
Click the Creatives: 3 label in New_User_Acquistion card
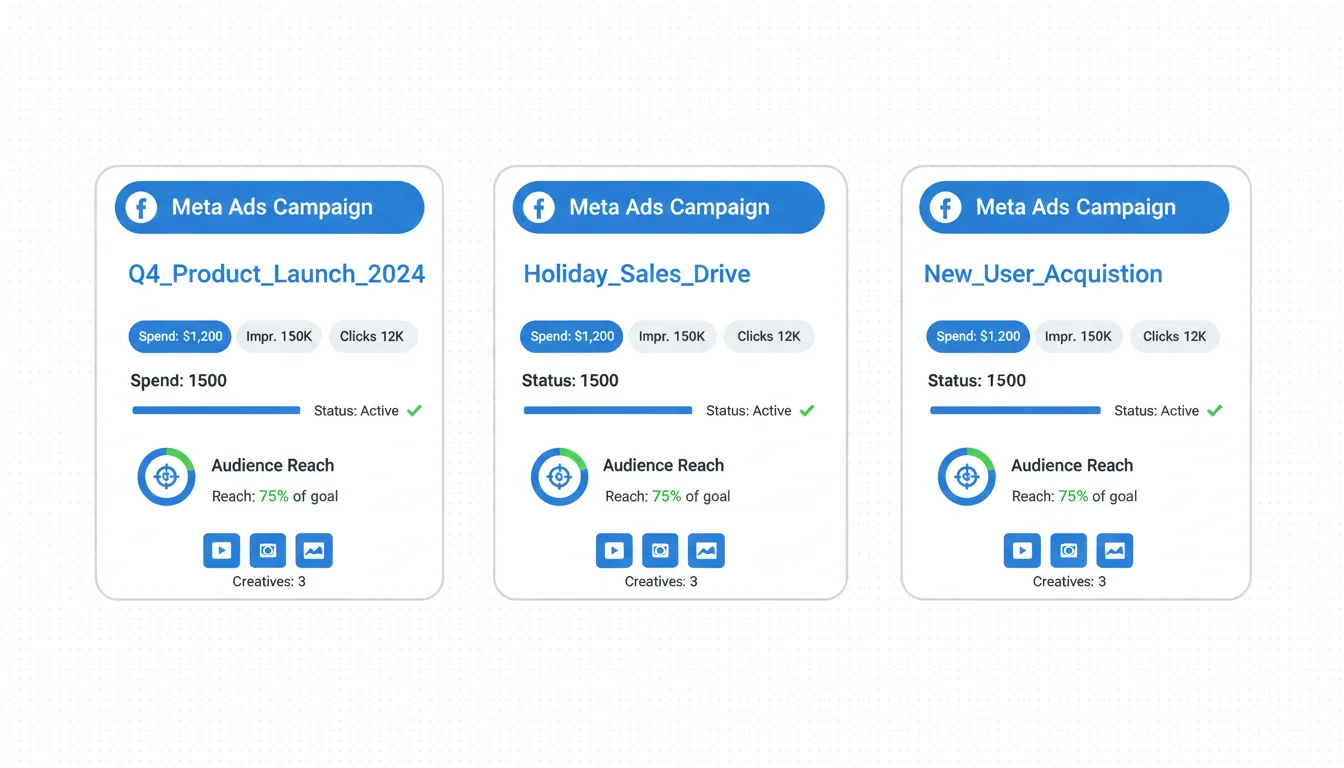(1069, 581)
